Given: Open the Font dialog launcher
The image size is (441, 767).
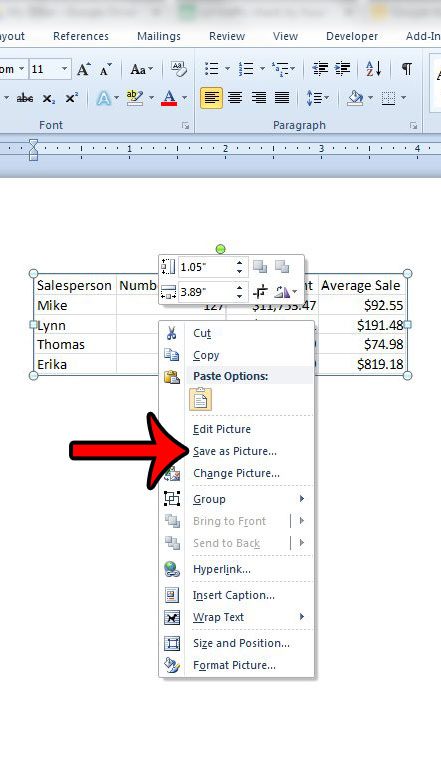Looking at the screenshot, I should 185,126.
